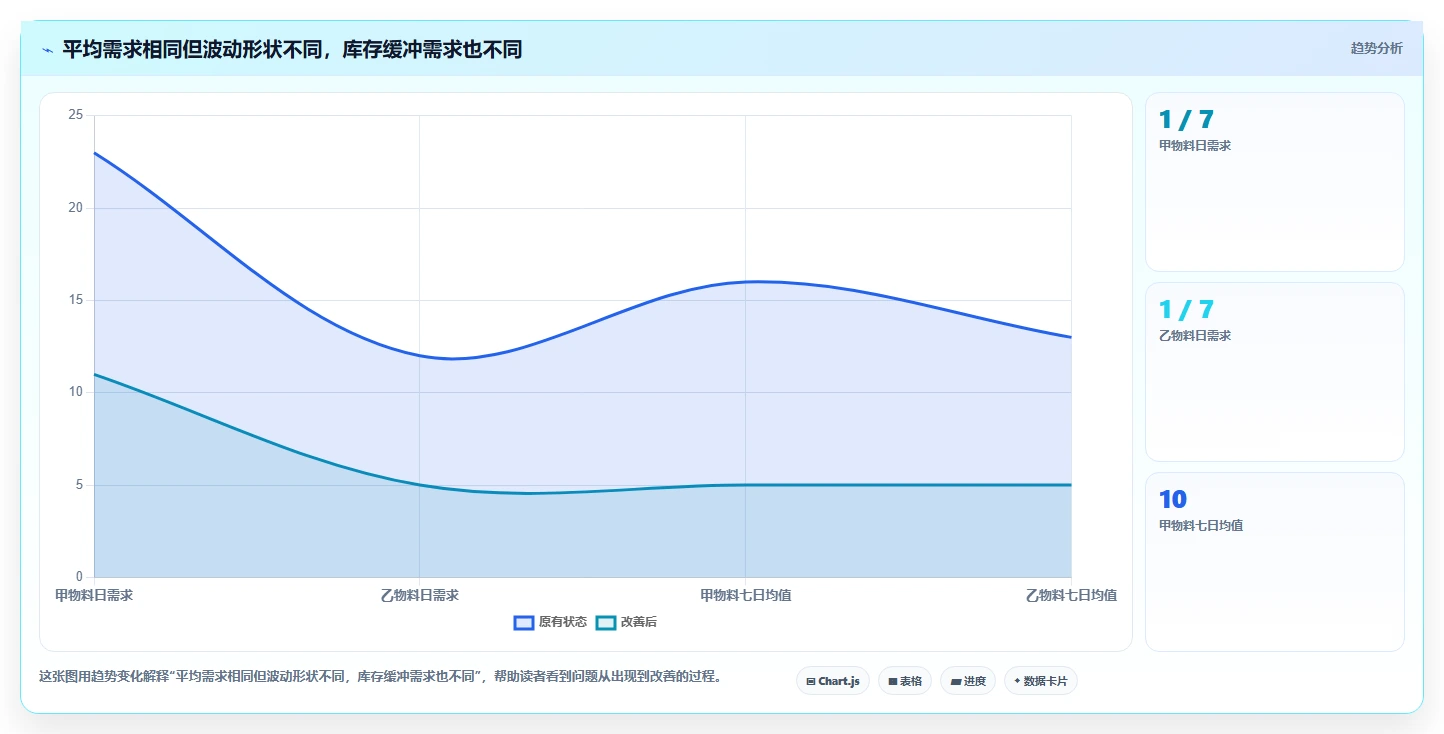
Task: Open the 甲物料日需求 stat card
Action: (1275, 182)
